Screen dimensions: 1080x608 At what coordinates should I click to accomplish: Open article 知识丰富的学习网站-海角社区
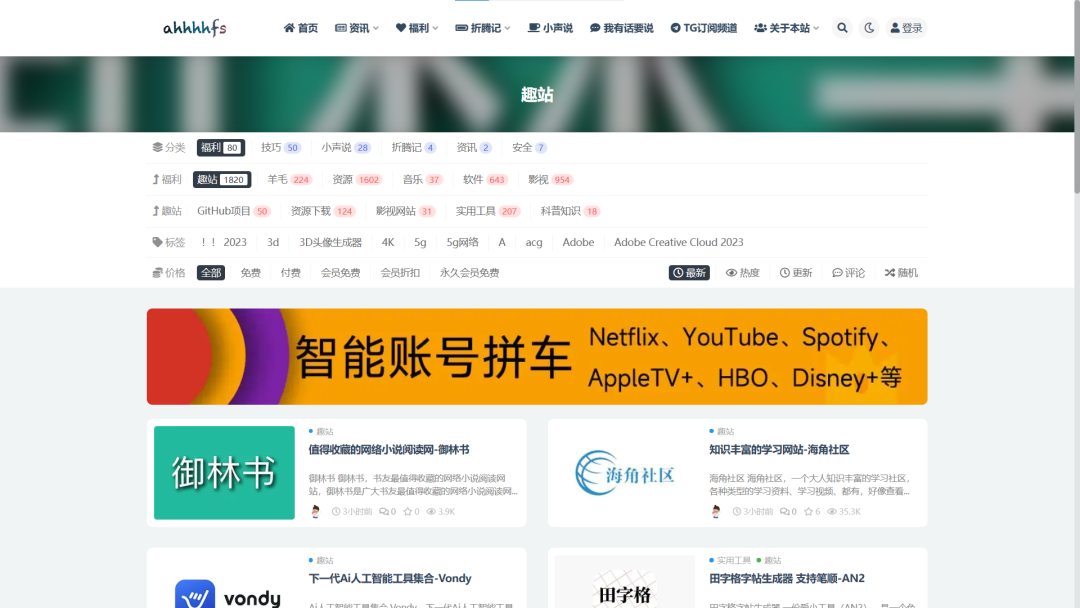(779, 450)
